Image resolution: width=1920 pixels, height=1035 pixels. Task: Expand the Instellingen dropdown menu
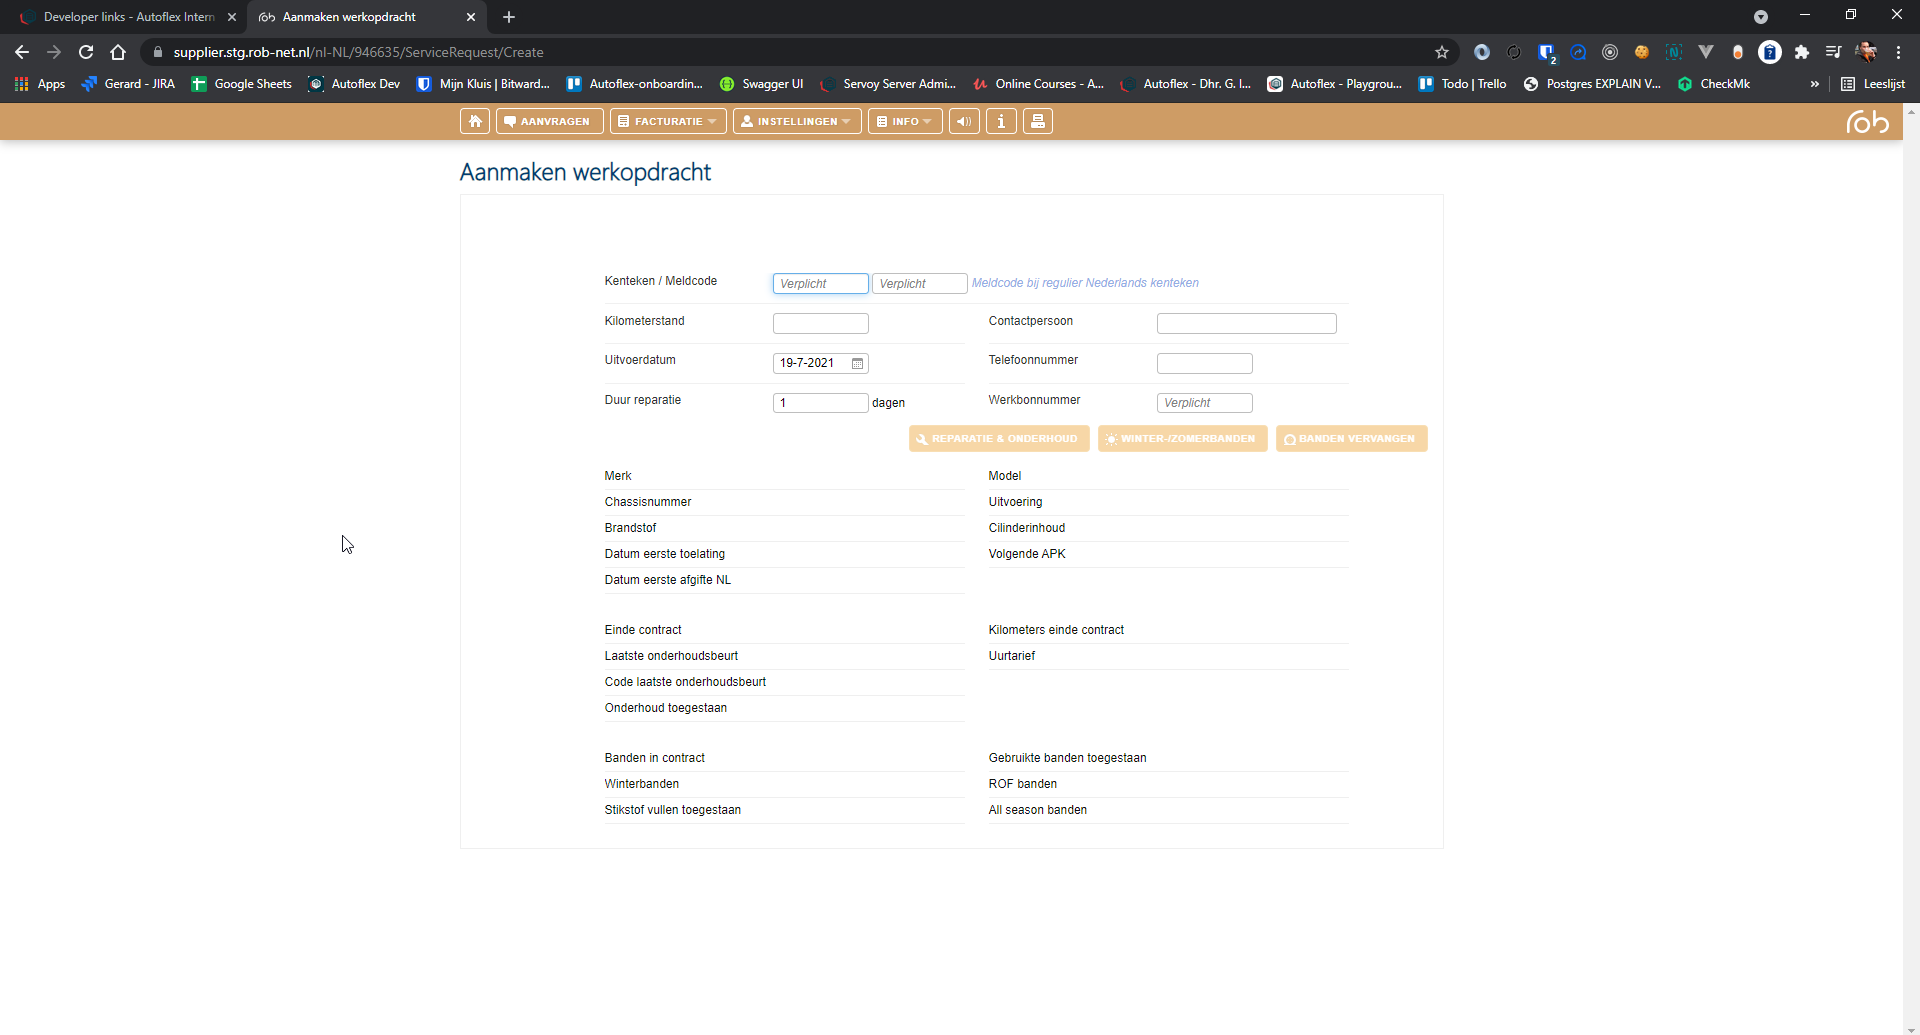tap(797, 121)
